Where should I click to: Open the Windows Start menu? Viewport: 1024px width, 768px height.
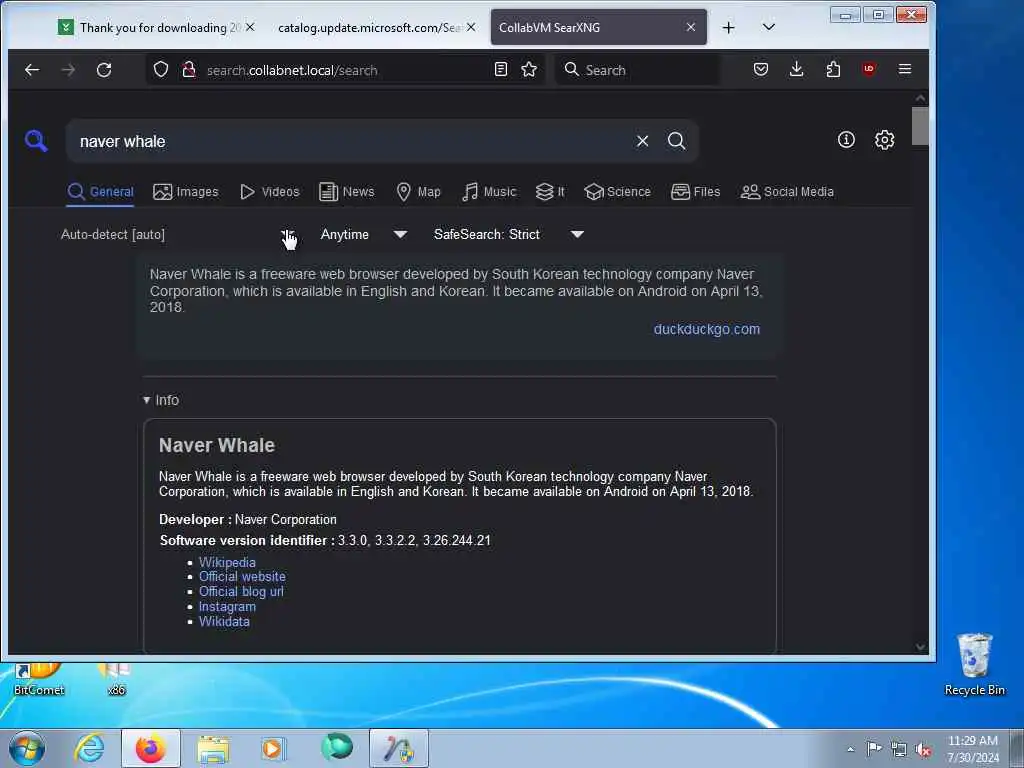27,748
